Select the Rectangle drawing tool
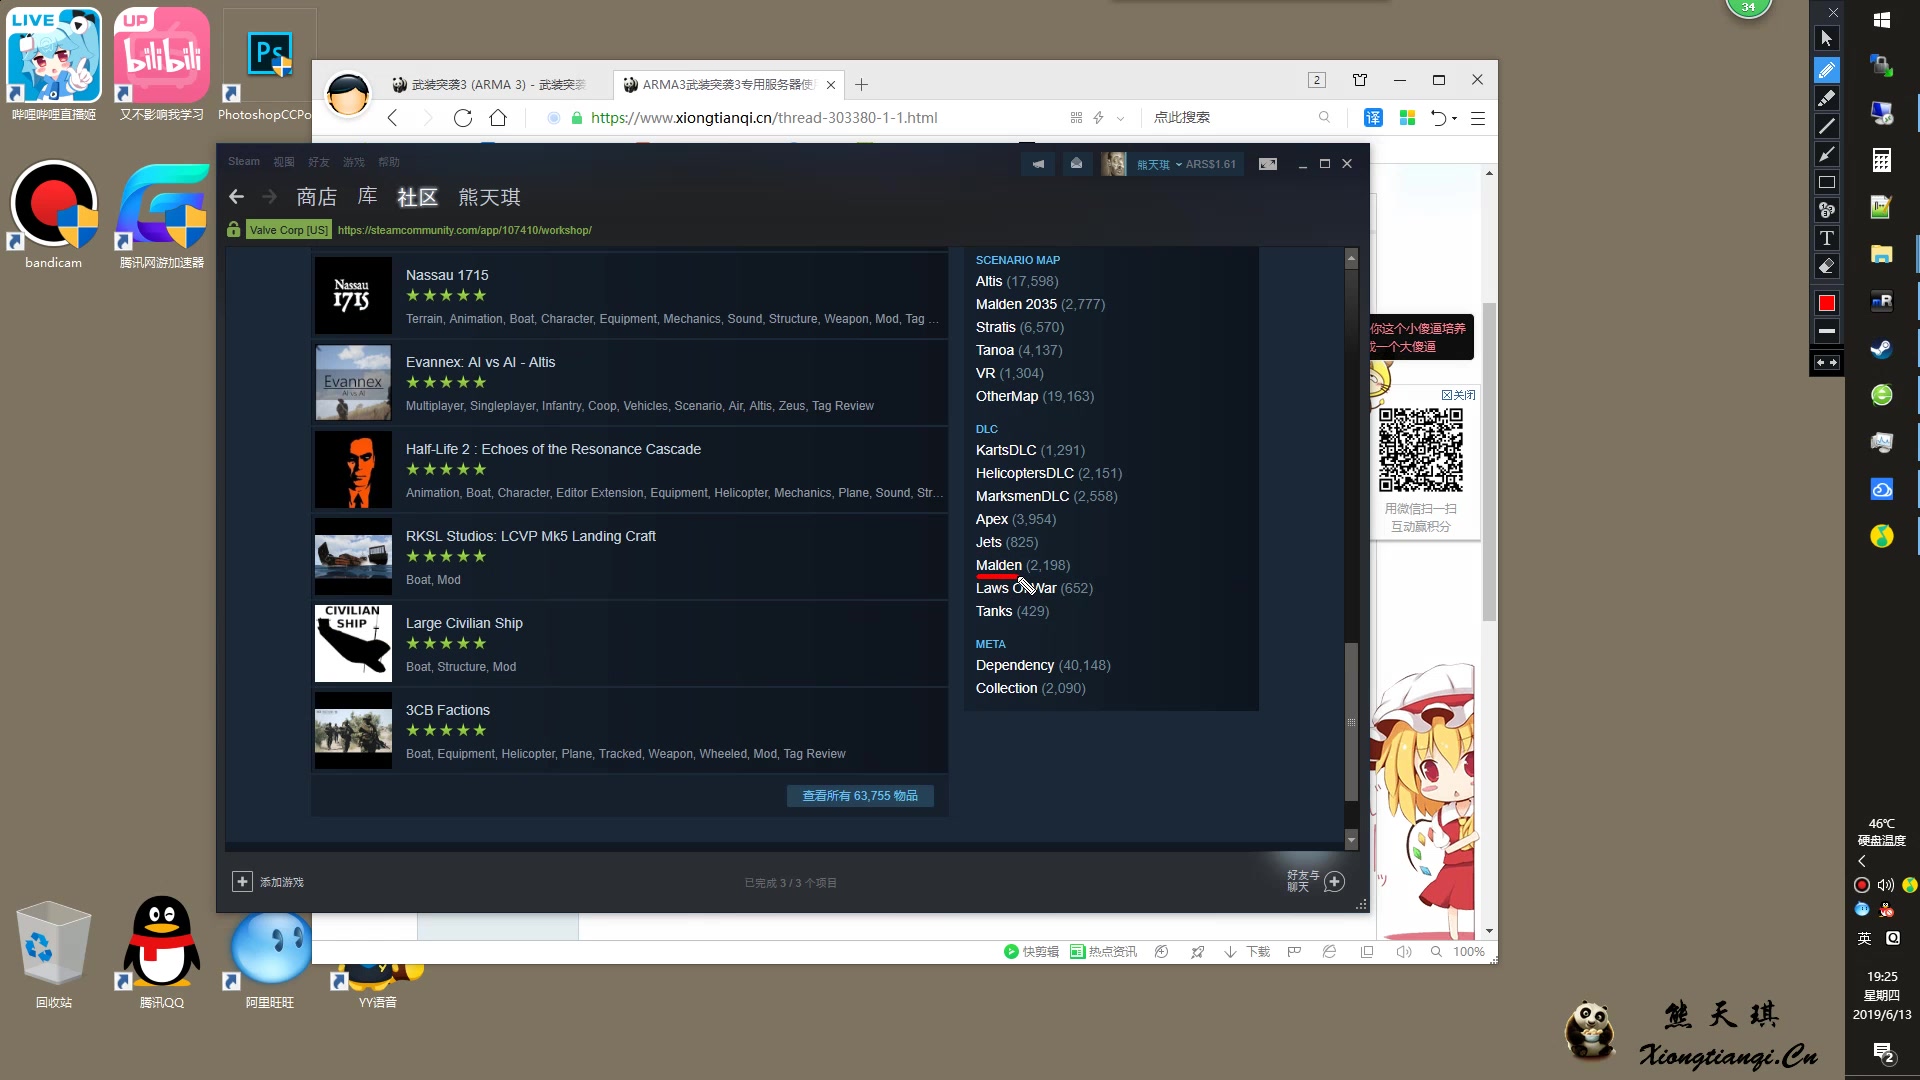The height and width of the screenshot is (1080, 1920). (1827, 182)
